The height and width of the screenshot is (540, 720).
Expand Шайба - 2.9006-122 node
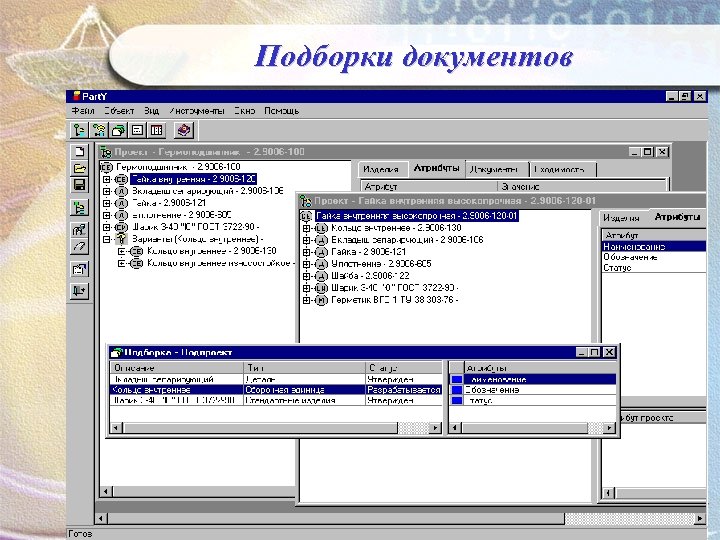click(306, 276)
